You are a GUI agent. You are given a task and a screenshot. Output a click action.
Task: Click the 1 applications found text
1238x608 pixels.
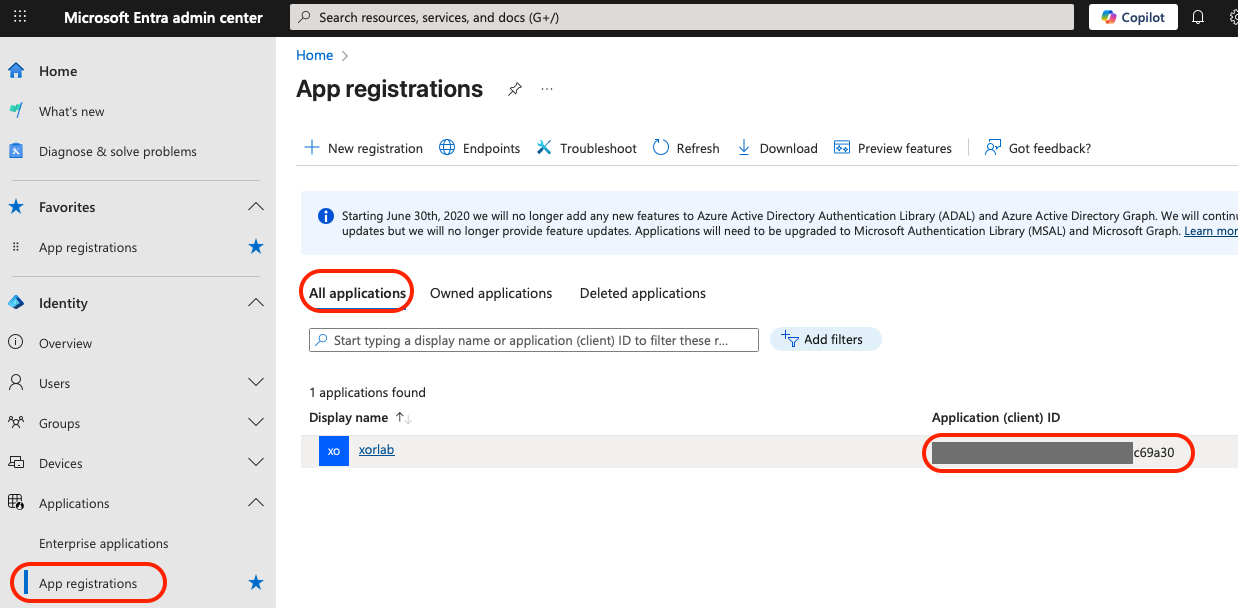tap(367, 392)
